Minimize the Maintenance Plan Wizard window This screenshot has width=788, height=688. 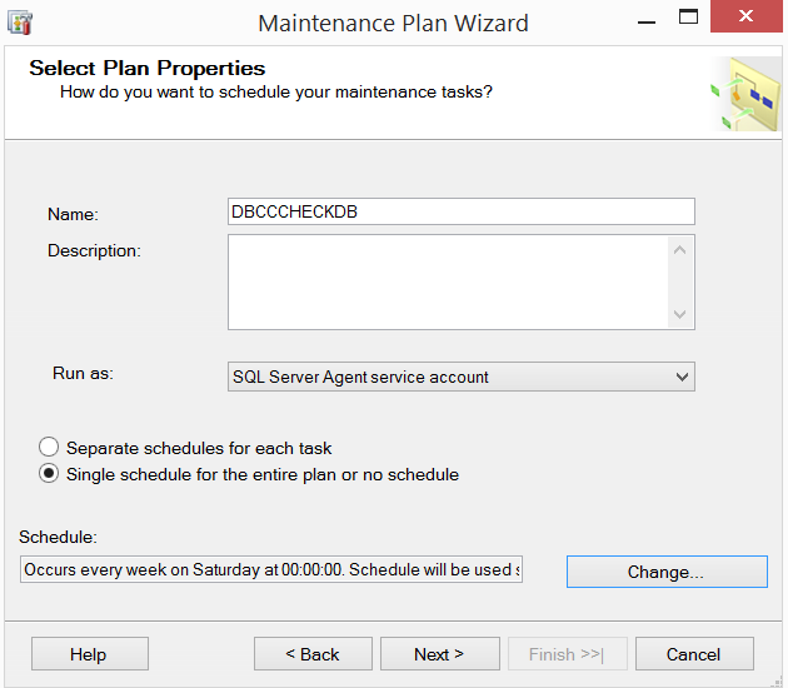point(646,22)
